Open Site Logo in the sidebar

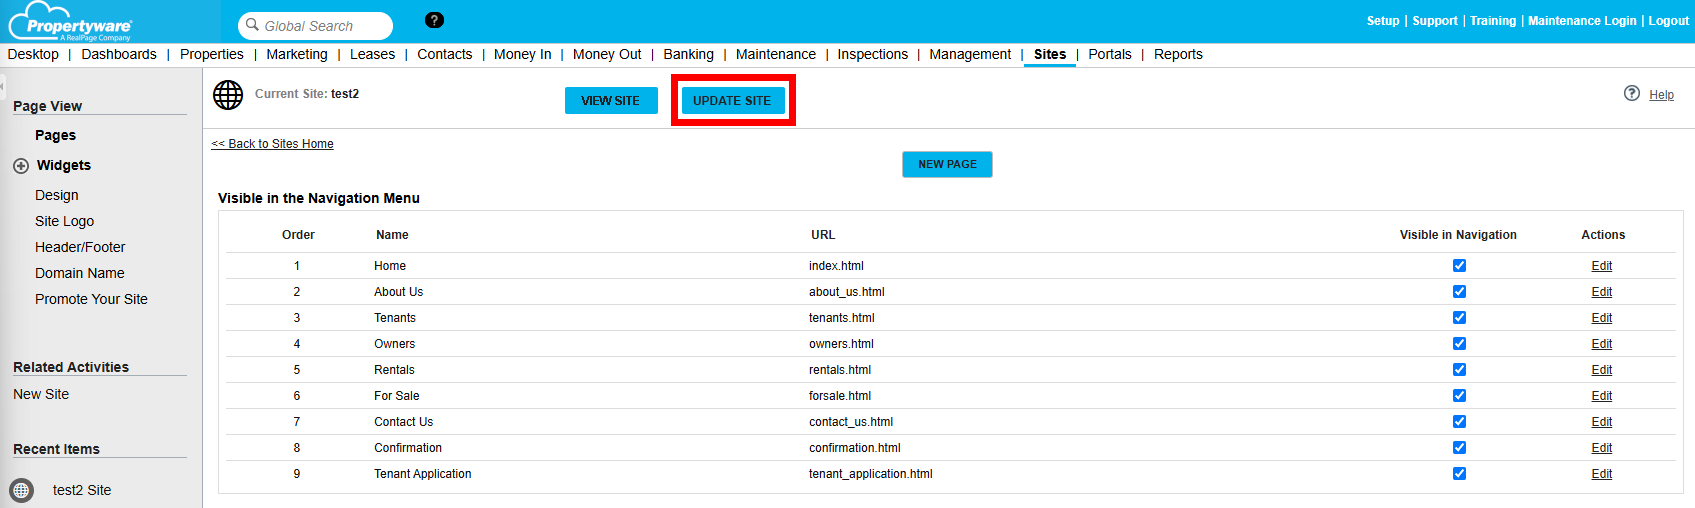65,221
